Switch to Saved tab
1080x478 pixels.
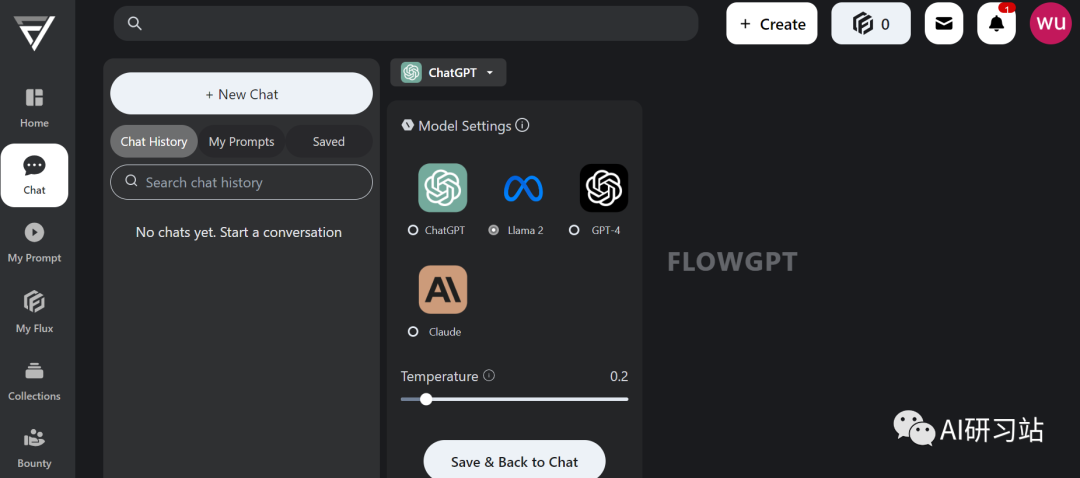click(329, 141)
